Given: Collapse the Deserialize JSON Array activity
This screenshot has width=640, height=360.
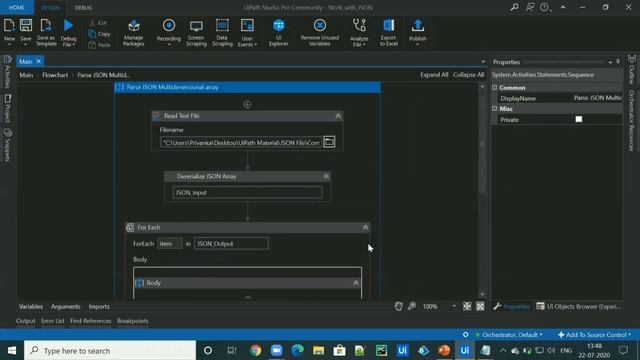Looking at the screenshot, I should tap(326, 176).
